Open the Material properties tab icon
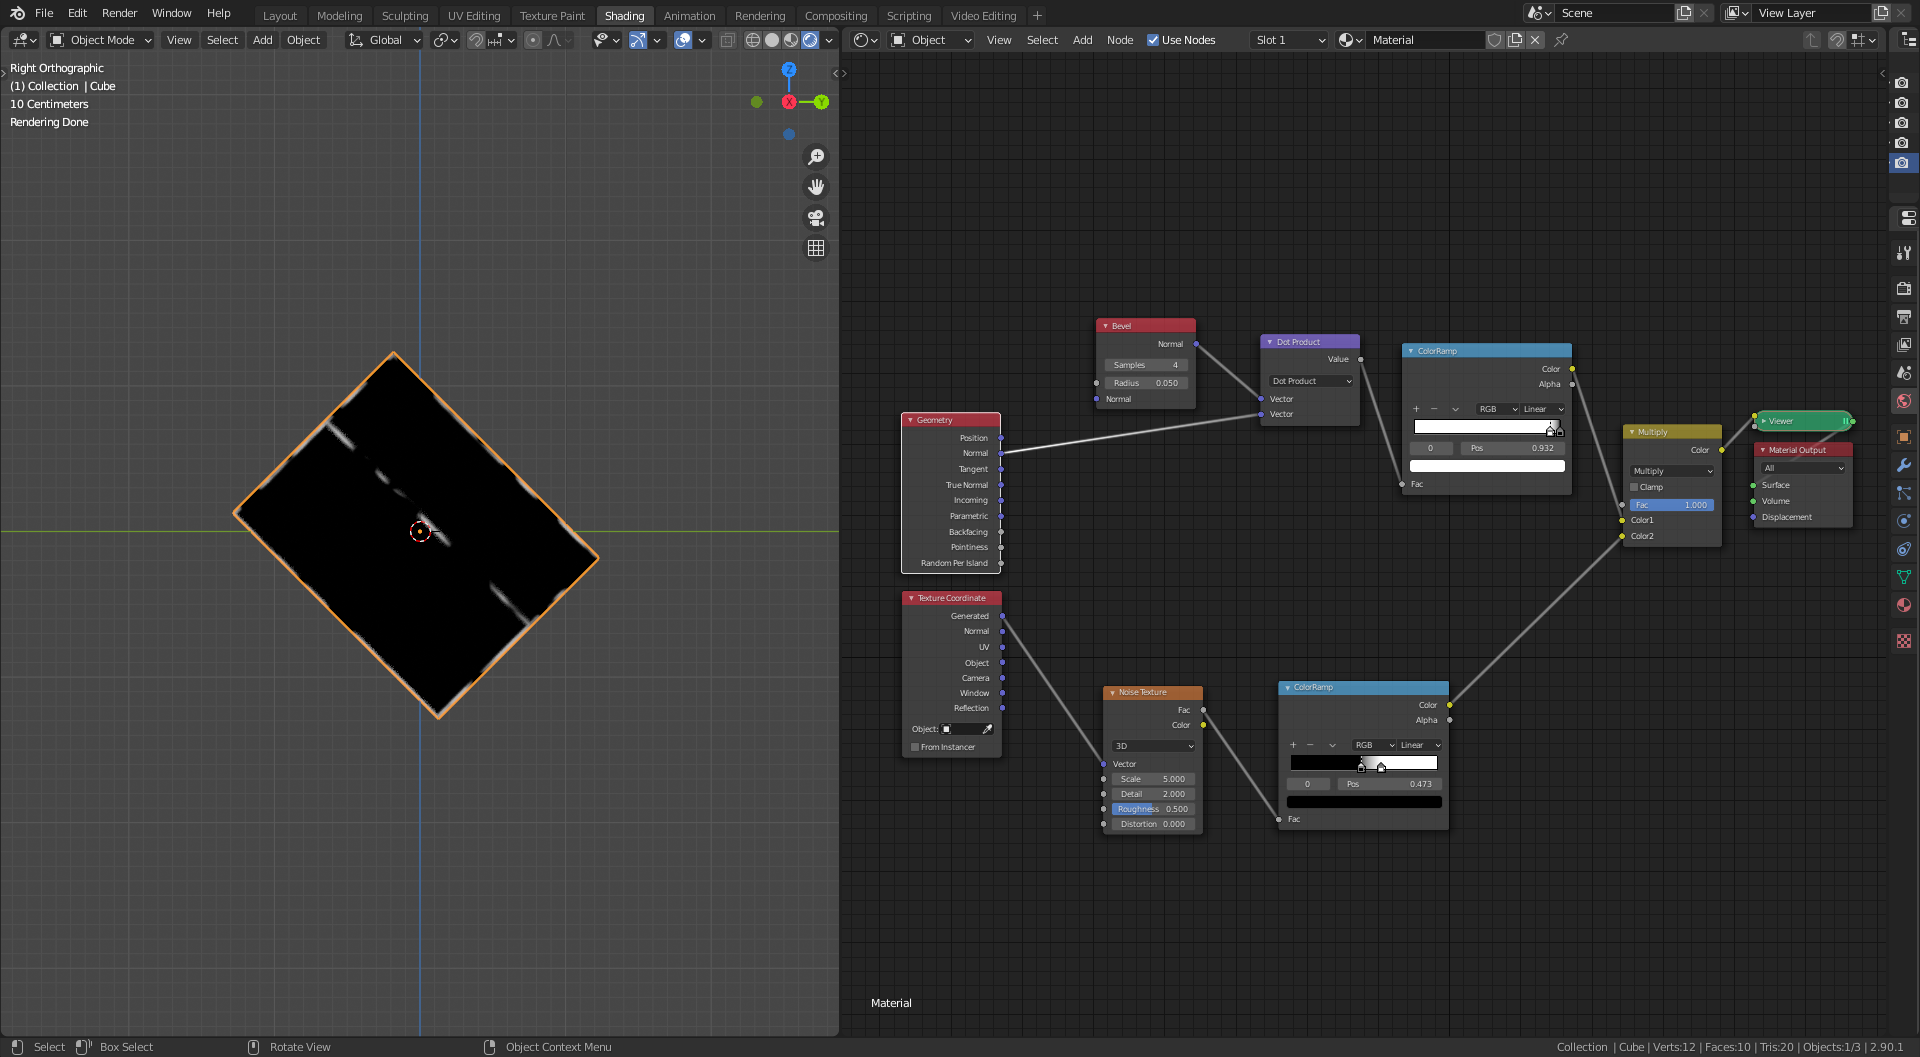This screenshot has width=1920, height=1057. tap(1904, 605)
